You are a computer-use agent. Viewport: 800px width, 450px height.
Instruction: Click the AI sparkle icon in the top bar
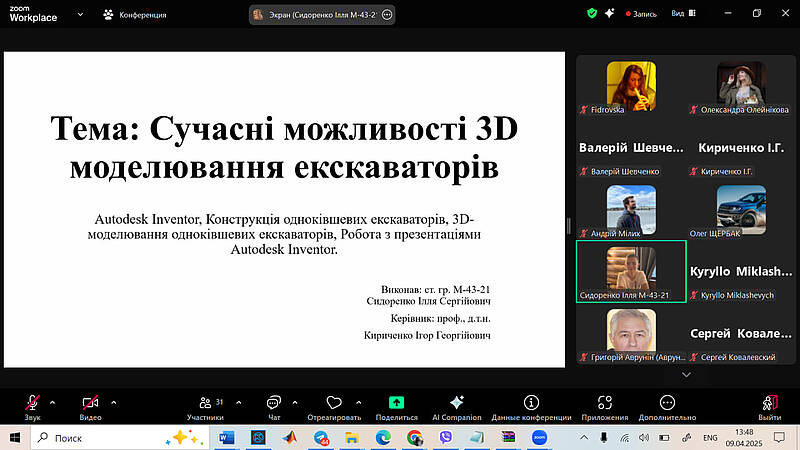[x=610, y=14]
